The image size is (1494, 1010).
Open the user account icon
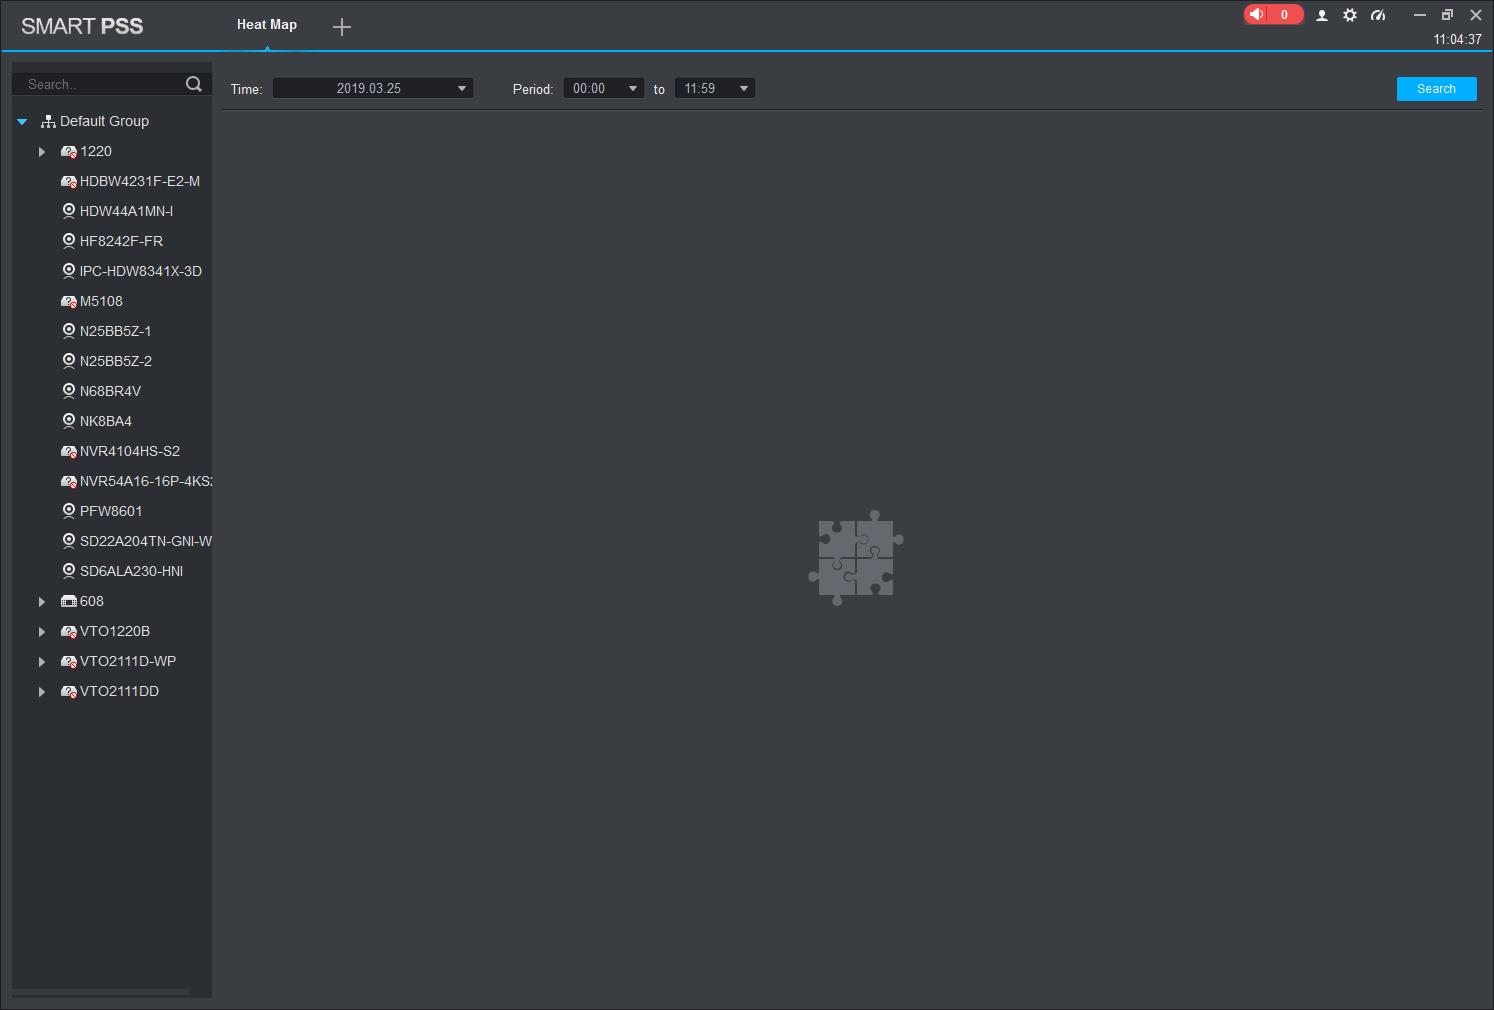[1322, 15]
